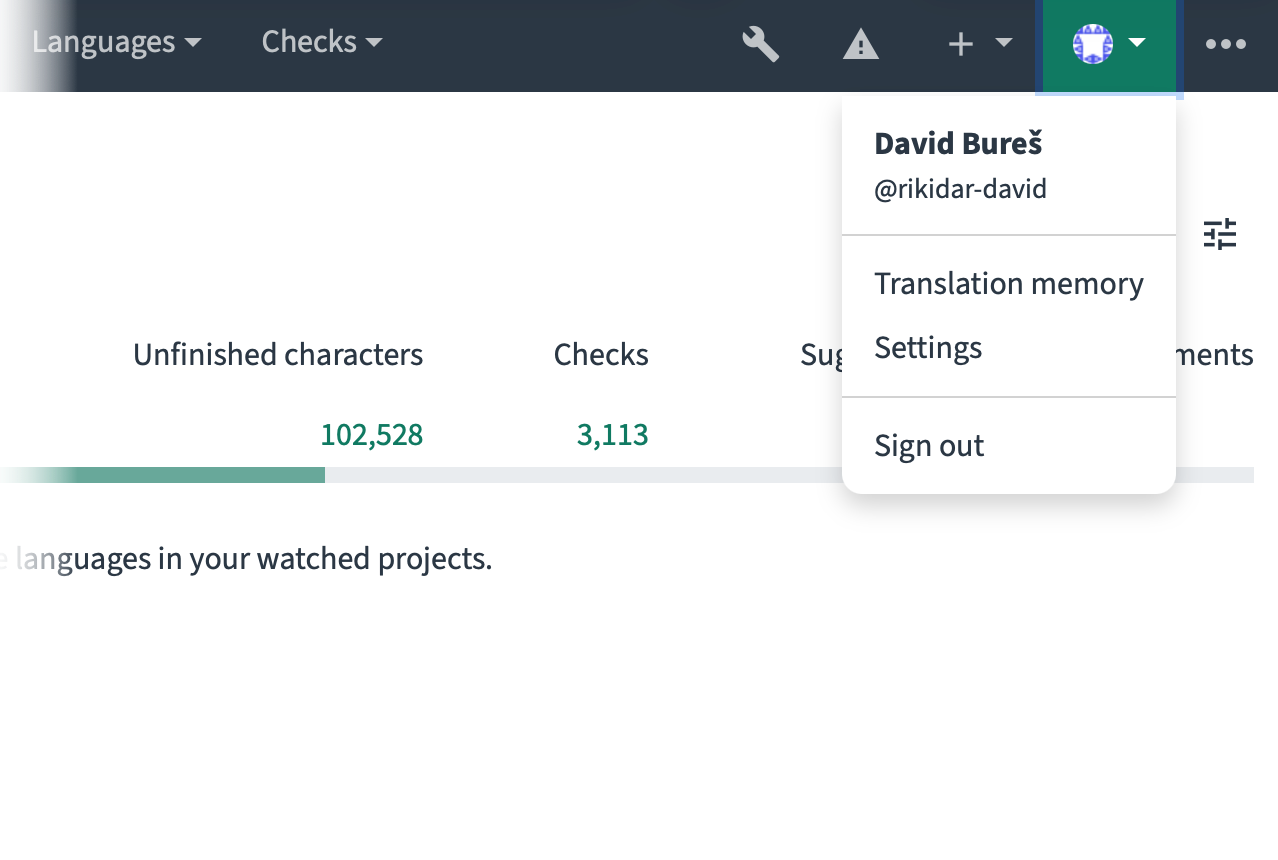1278x860 pixels.
Task: Expand the Checks dropdown menu
Action: tap(322, 42)
